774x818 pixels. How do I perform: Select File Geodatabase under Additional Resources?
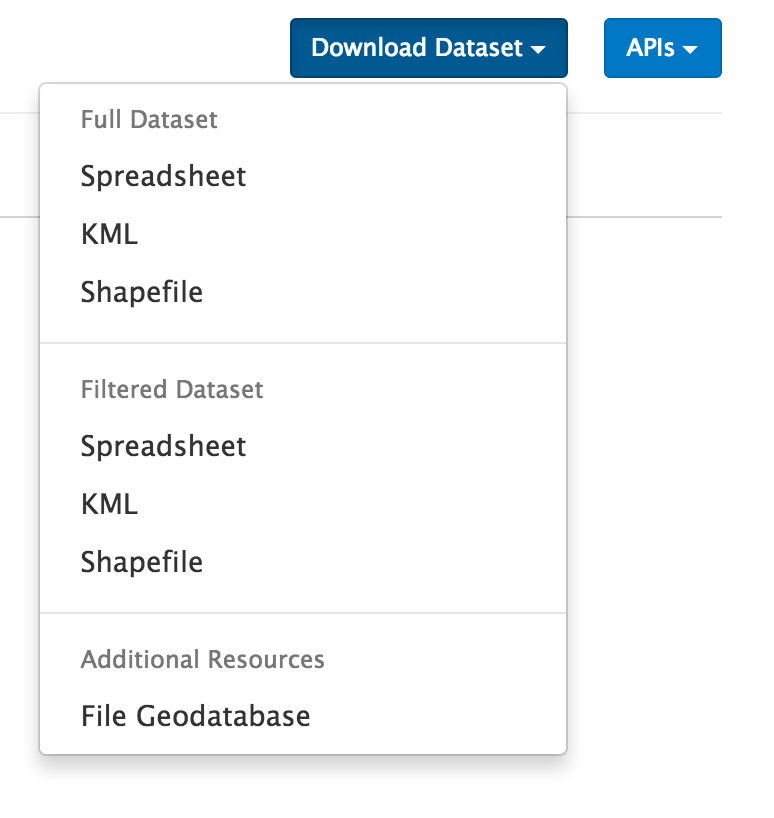pos(195,716)
